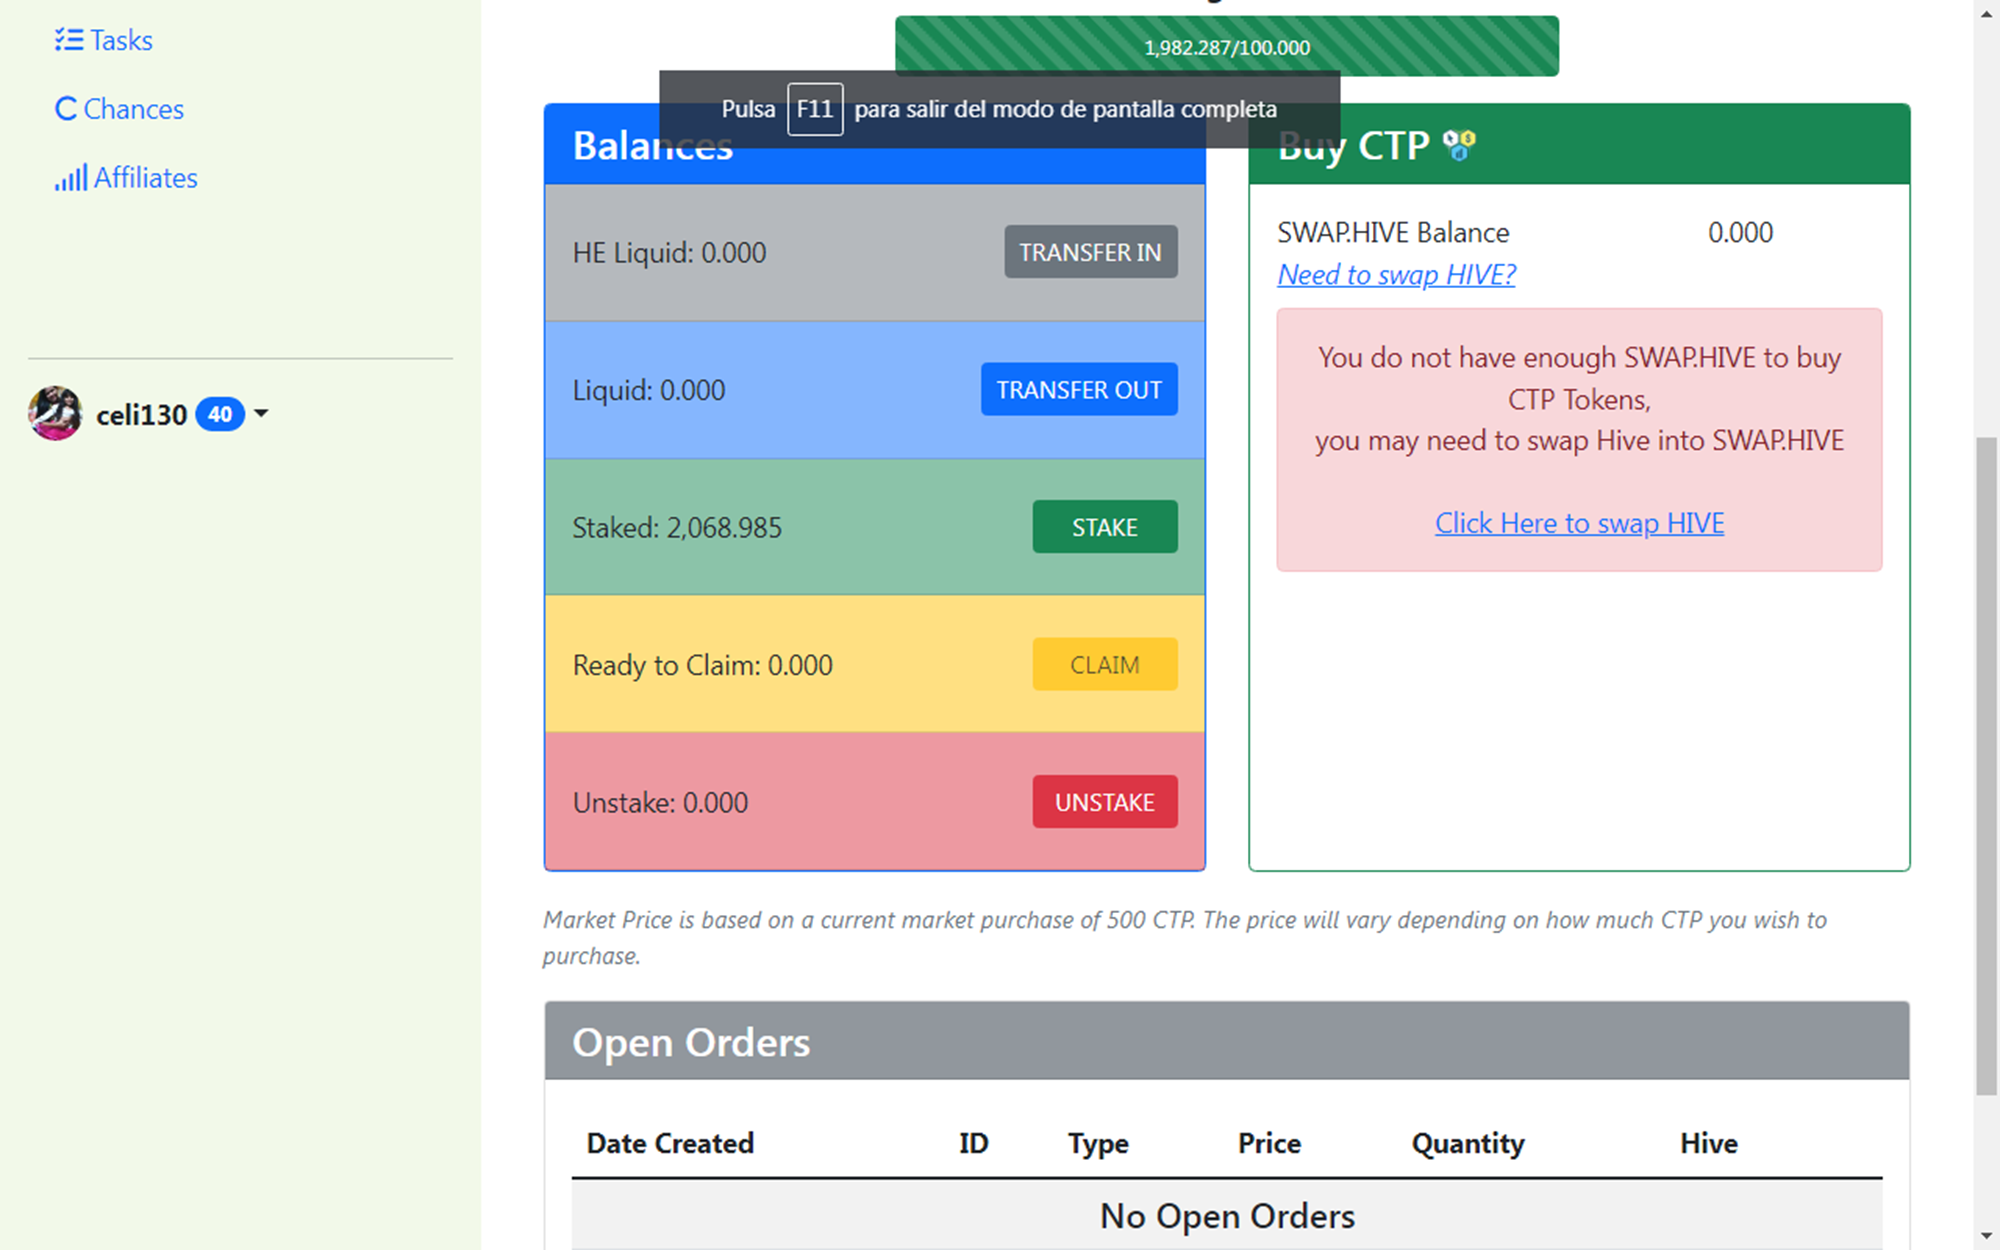Click the 1,982.287/100.000 progress bar
Image resolution: width=2000 pixels, height=1250 pixels.
click(x=1227, y=46)
